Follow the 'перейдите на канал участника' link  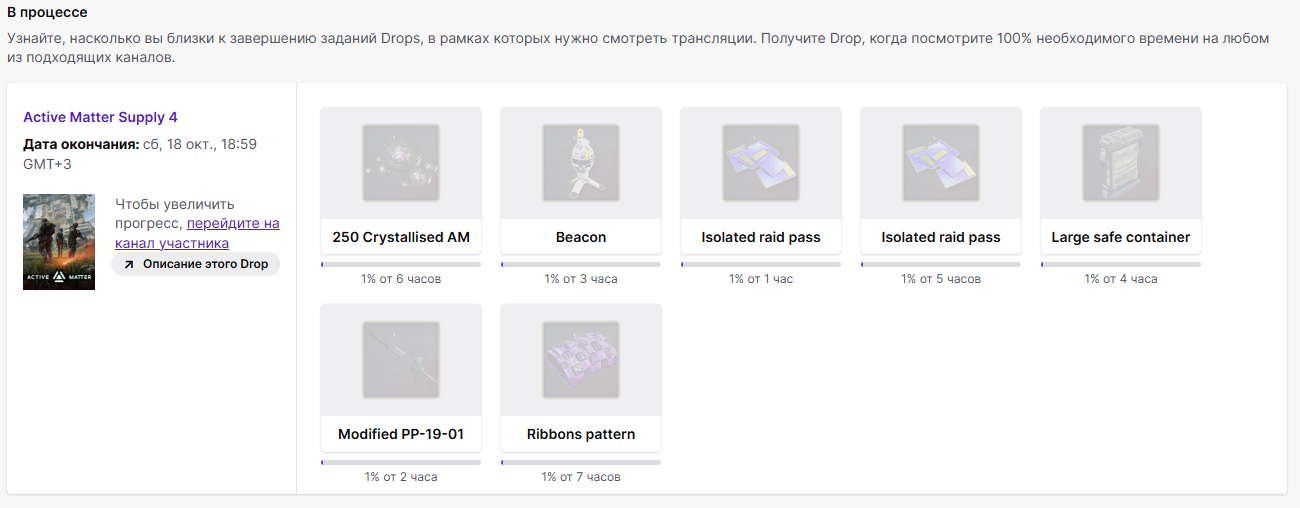(197, 233)
